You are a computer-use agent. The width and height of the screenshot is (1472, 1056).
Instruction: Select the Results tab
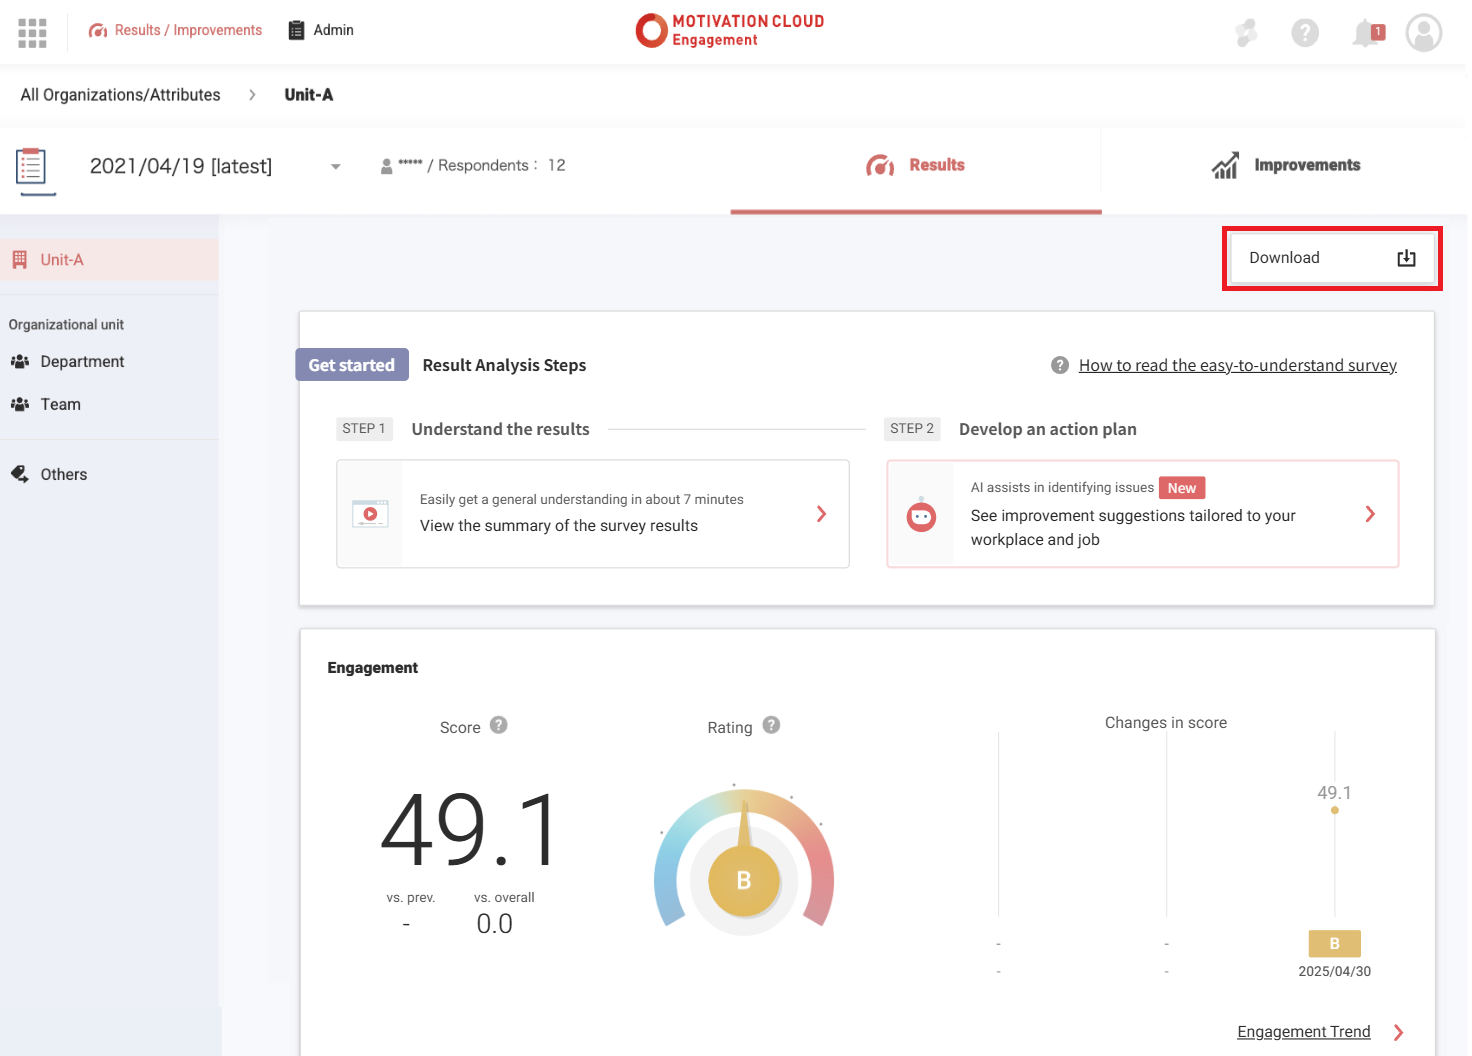click(916, 166)
